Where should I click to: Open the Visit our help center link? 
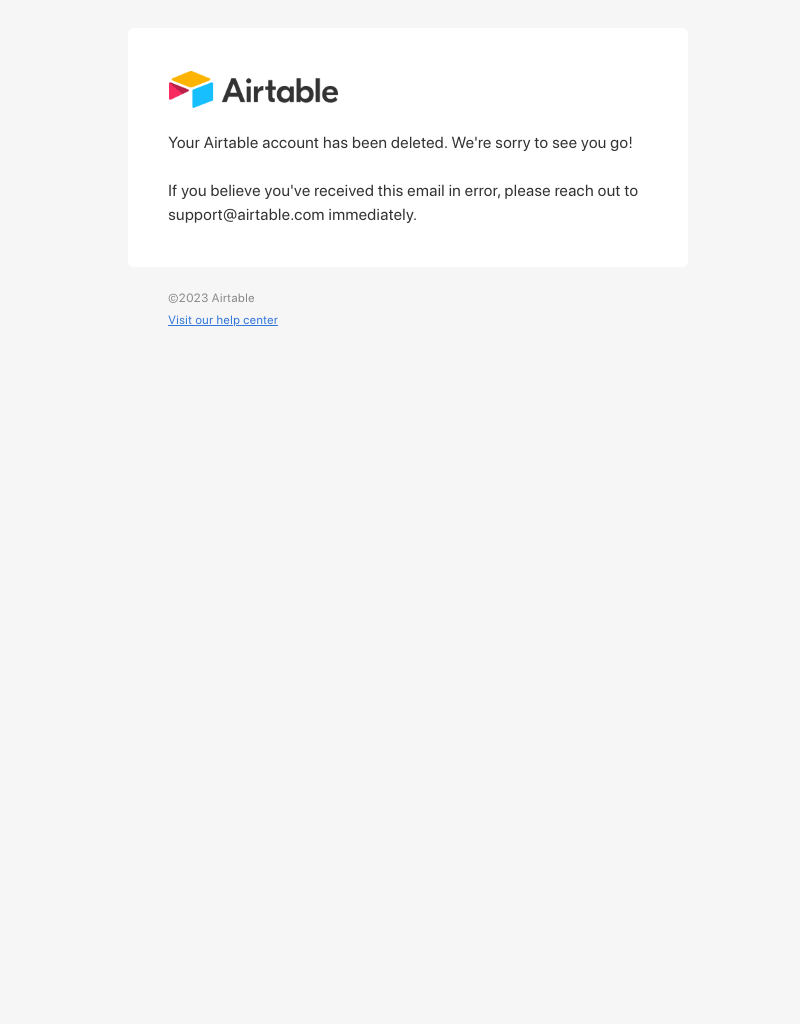[223, 320]
